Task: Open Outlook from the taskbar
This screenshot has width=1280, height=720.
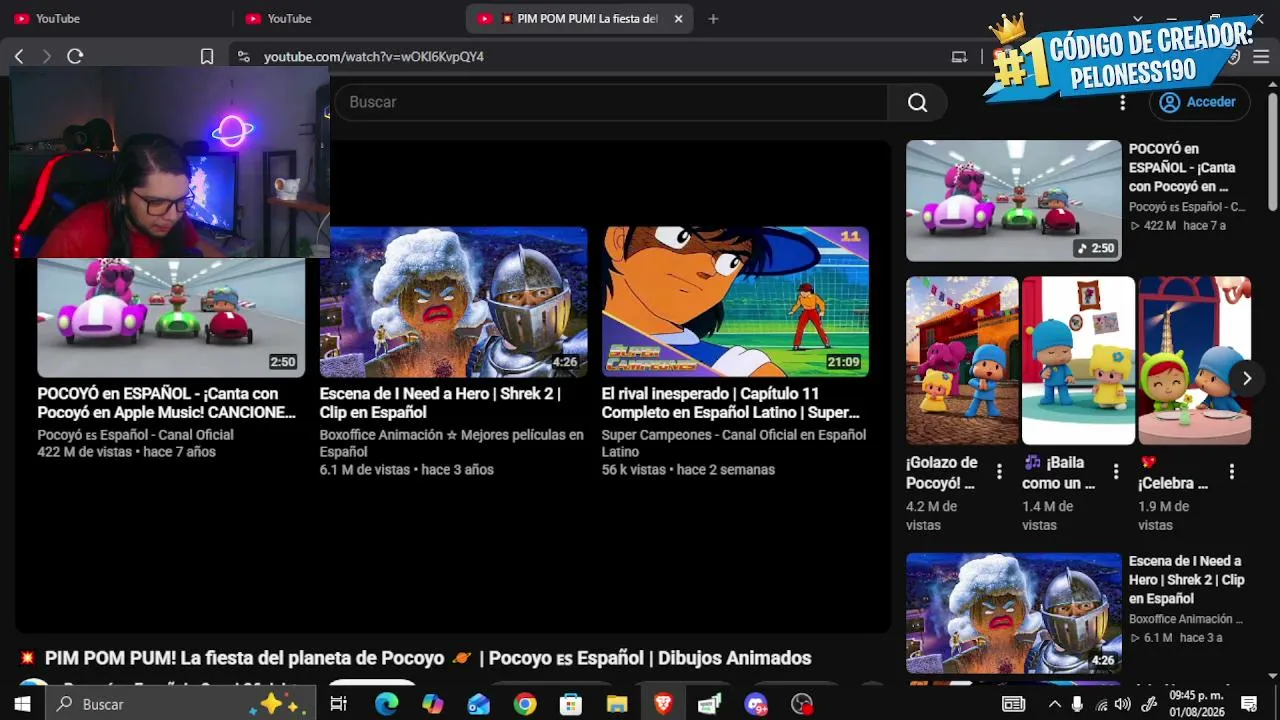Action: click(x=479, y=704)
